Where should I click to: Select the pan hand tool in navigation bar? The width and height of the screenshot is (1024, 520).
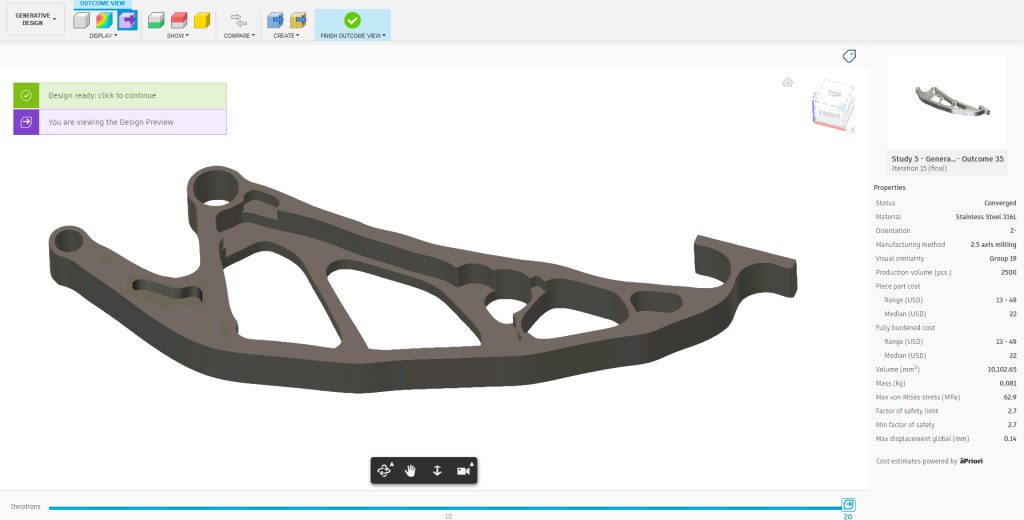pos(410,471)
